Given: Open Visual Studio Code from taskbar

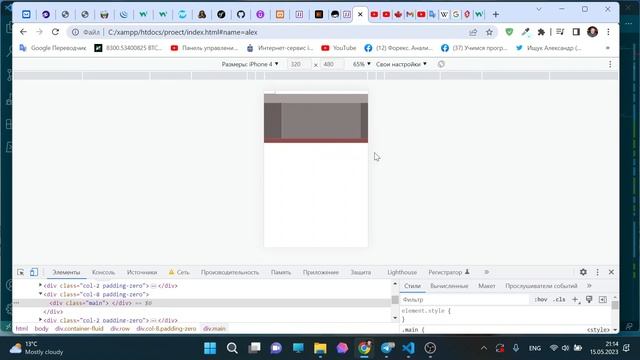Looking at the screenshot, I should pos(408,348).
